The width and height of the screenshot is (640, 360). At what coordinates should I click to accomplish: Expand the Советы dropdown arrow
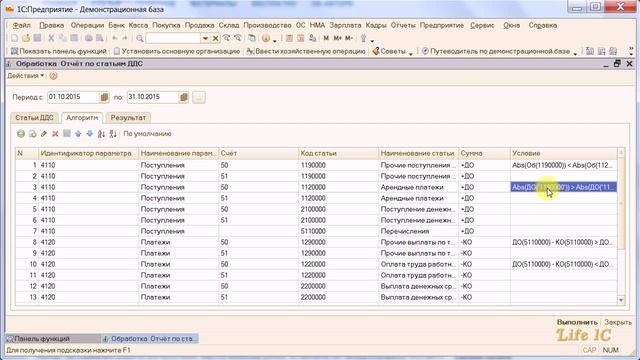(411, 53)
